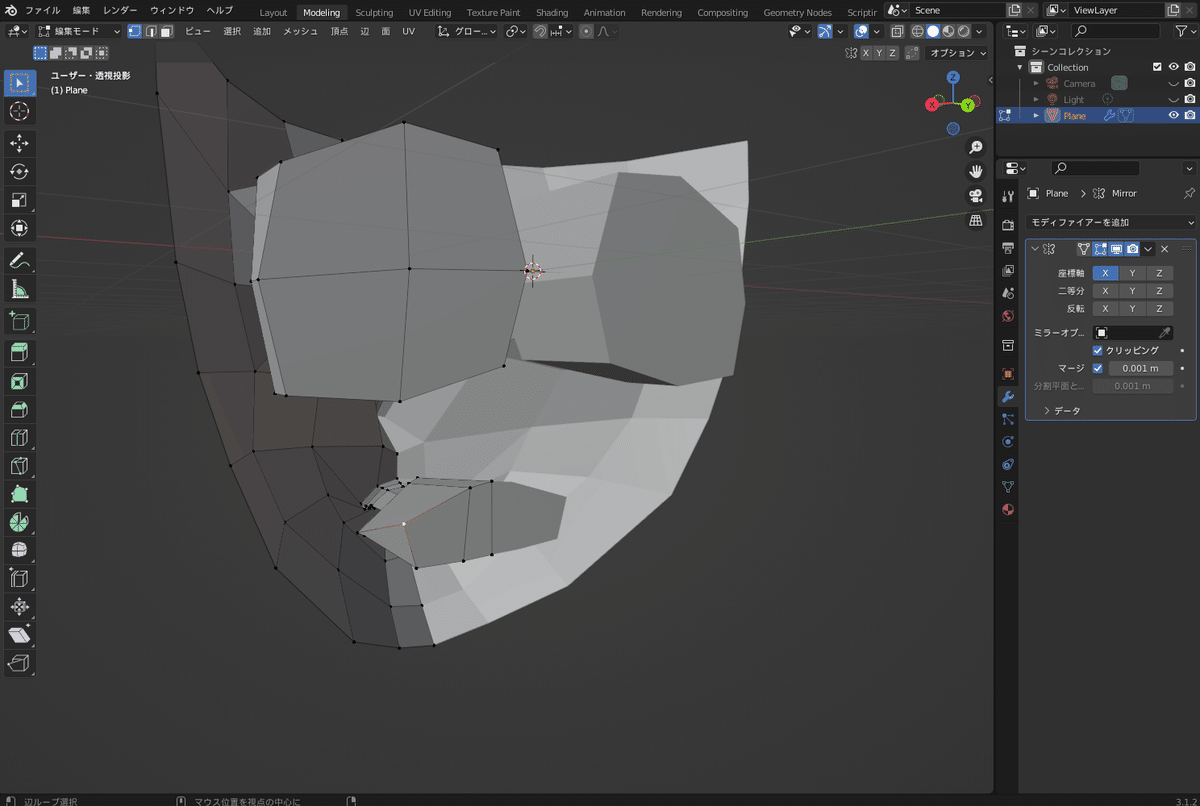Open the メッシュ menu in viewport header
Image resolution: width=1200 pixels, height=806 pixels.
(300, 31)
